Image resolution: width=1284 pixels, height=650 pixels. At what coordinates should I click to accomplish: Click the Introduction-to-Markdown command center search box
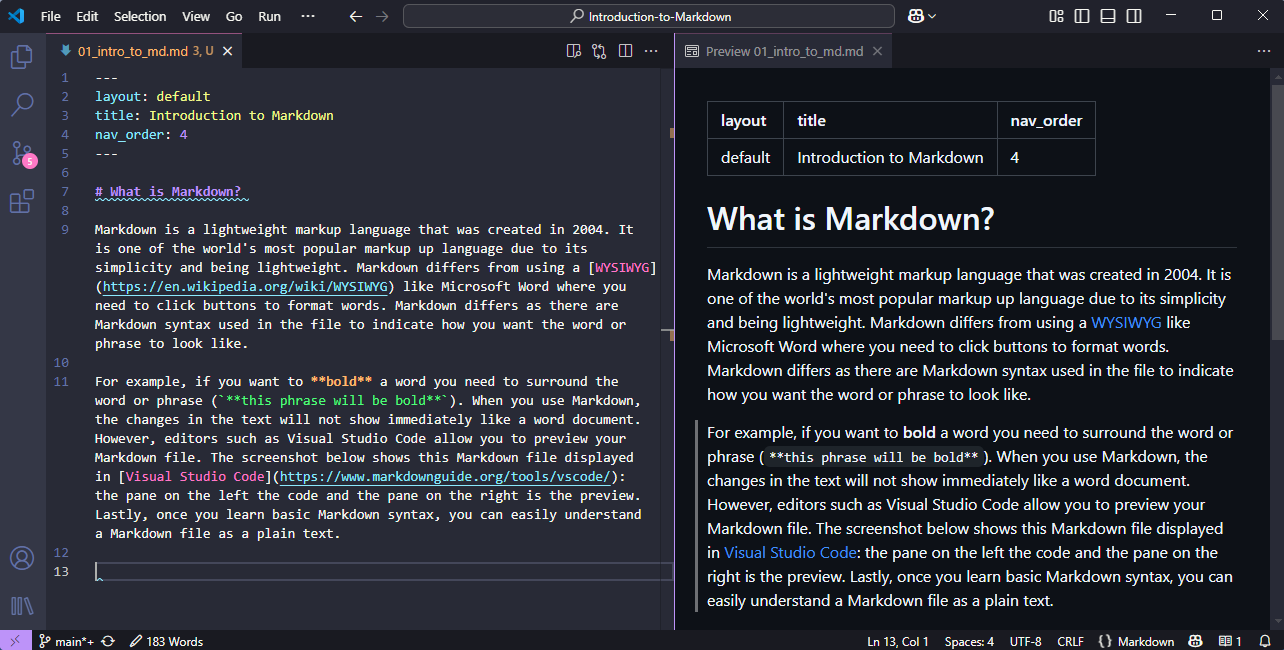(649, 16)
